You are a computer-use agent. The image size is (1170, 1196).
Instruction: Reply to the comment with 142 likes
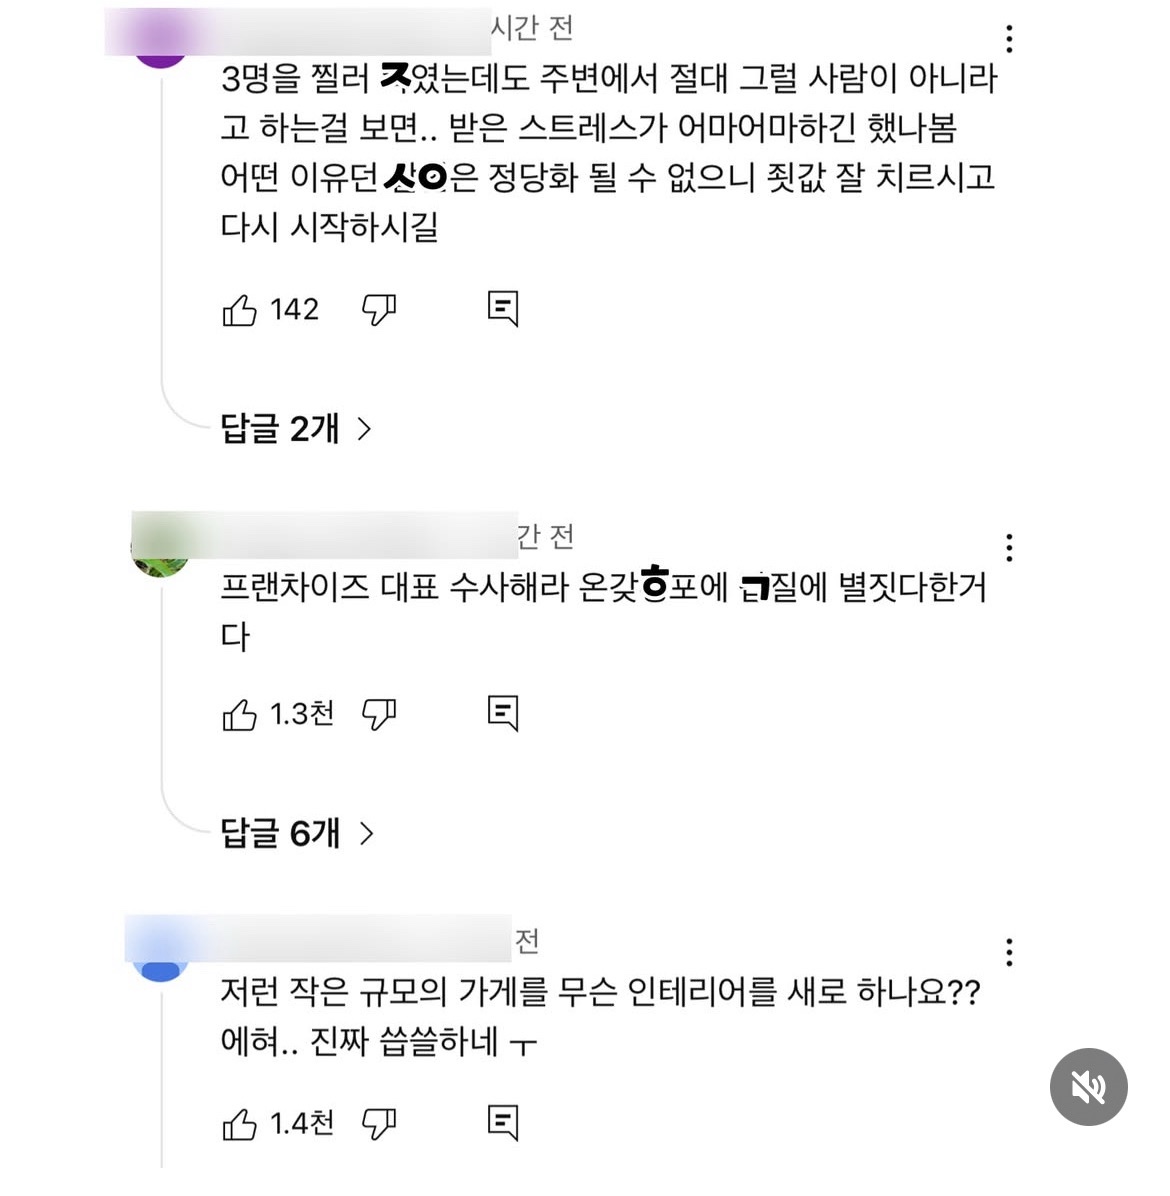tap(503, 309)
